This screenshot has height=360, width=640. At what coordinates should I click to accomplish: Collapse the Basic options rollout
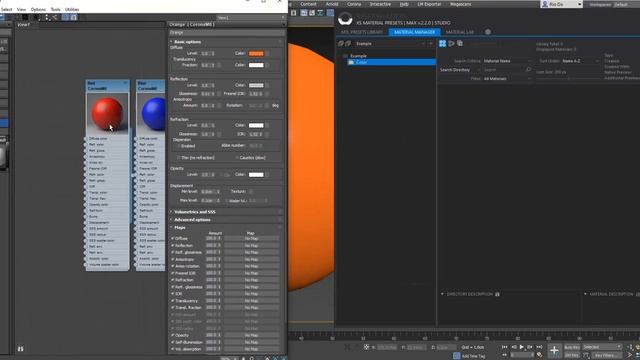[x=187, y=42]
